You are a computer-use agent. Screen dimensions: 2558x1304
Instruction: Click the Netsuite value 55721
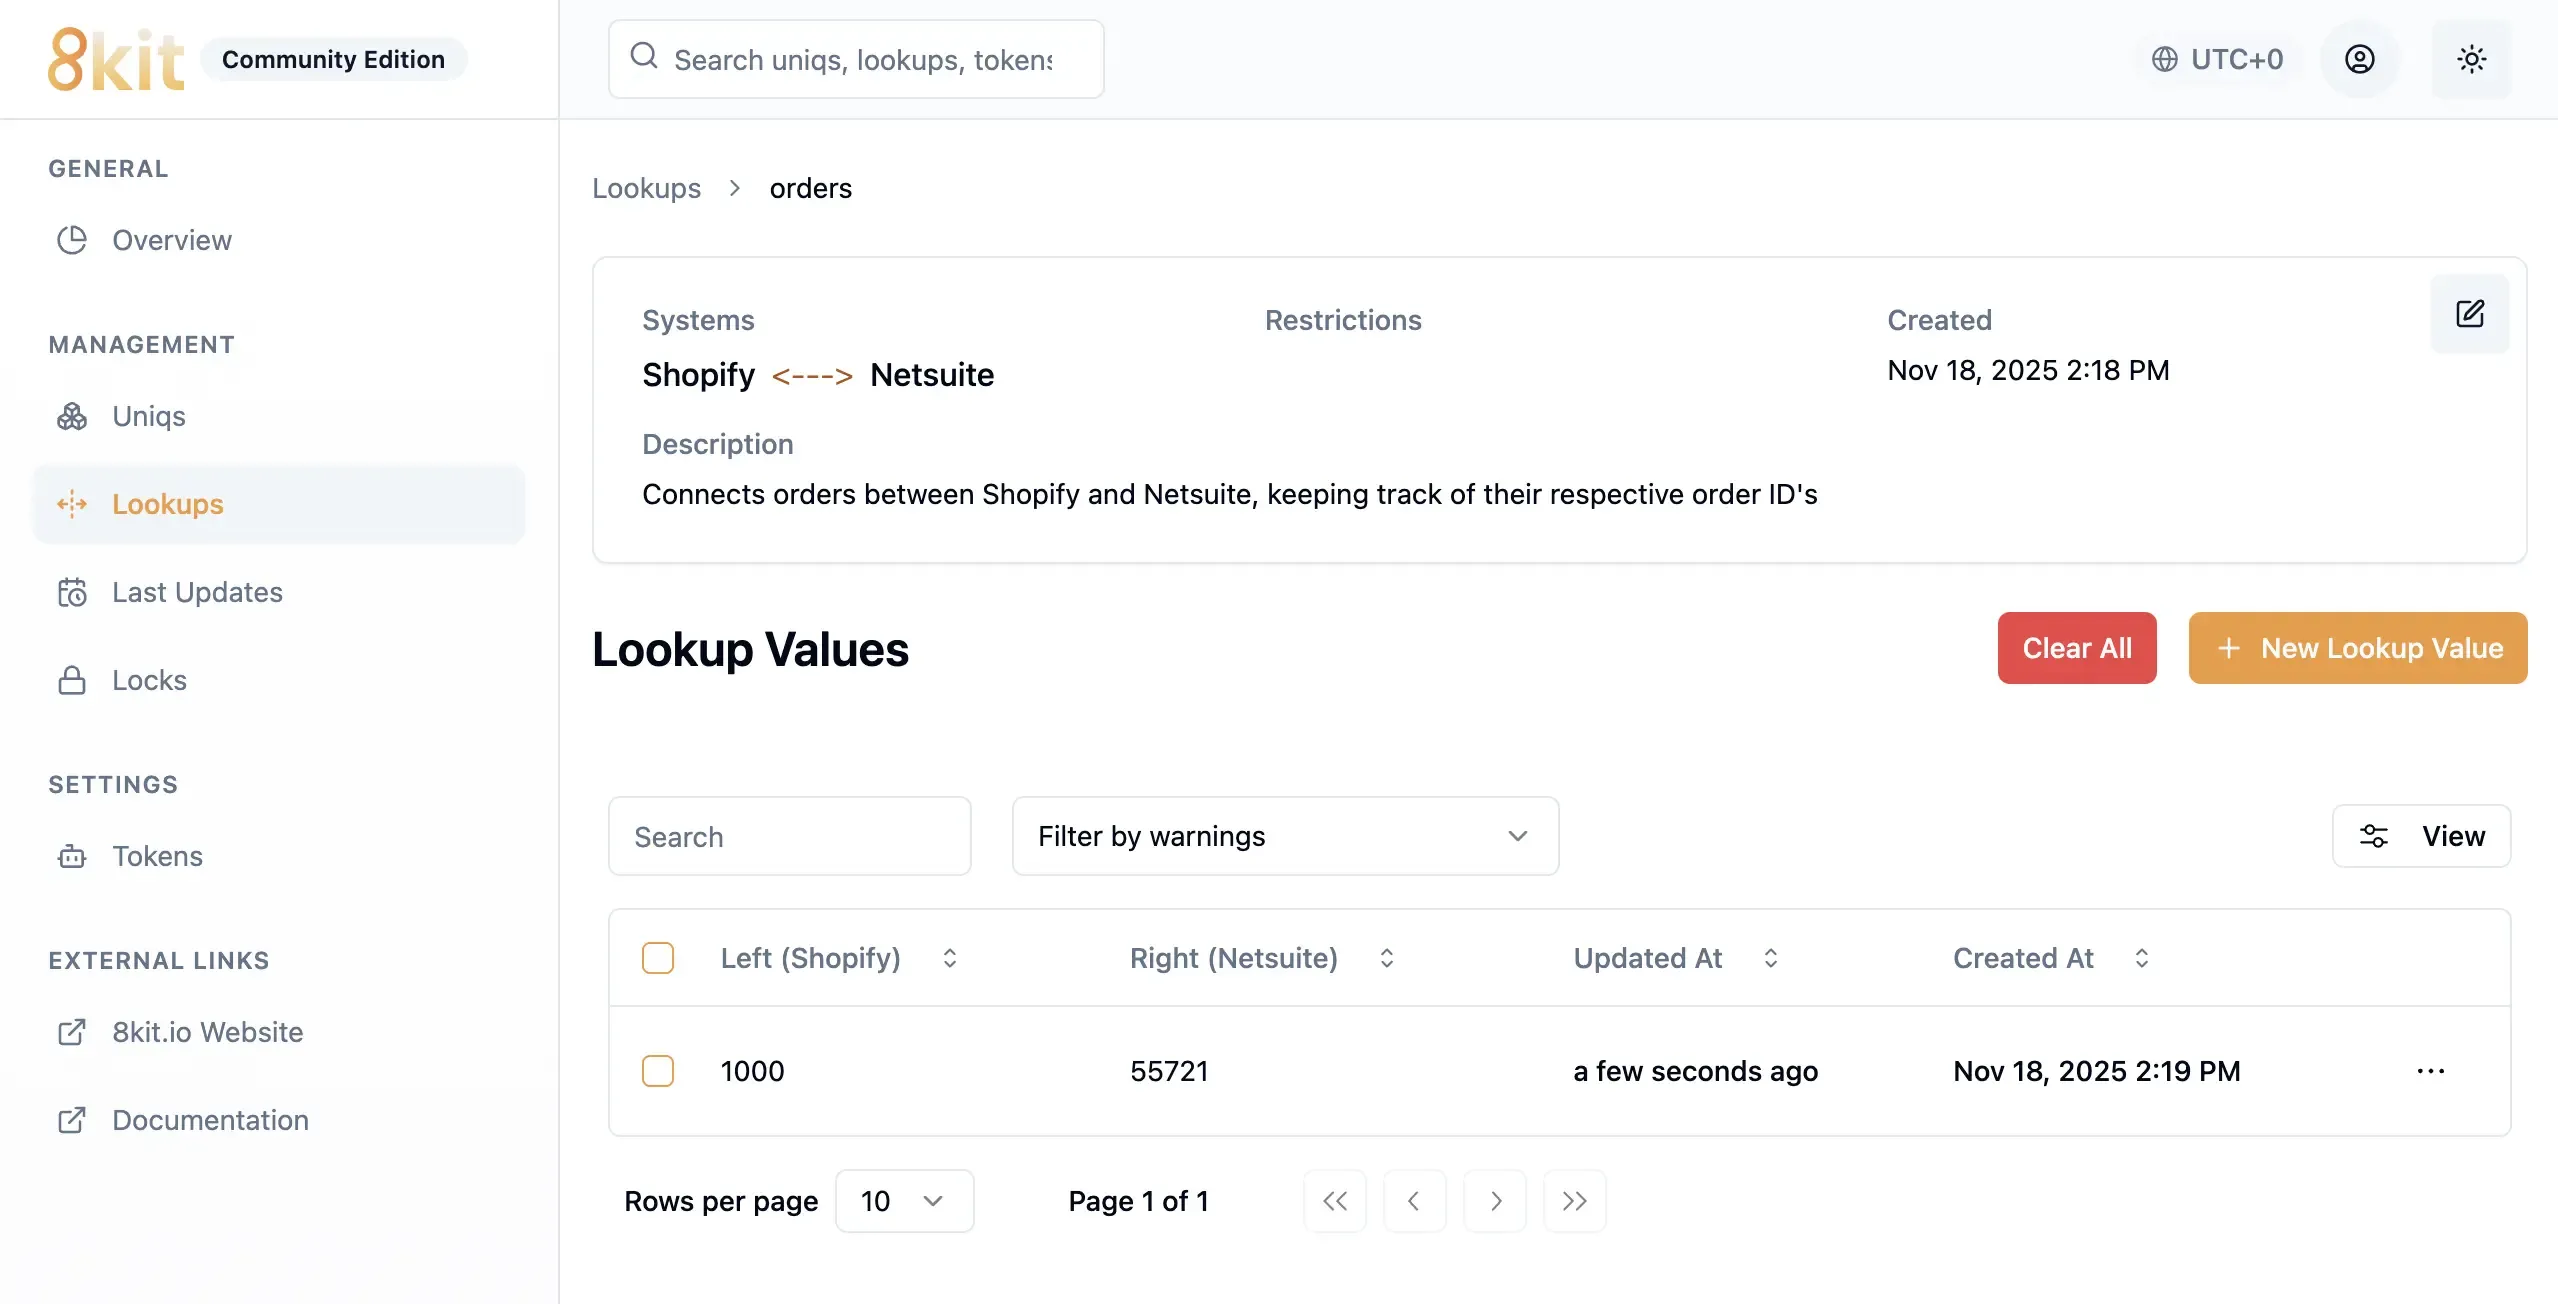tap(1169, 1071)
